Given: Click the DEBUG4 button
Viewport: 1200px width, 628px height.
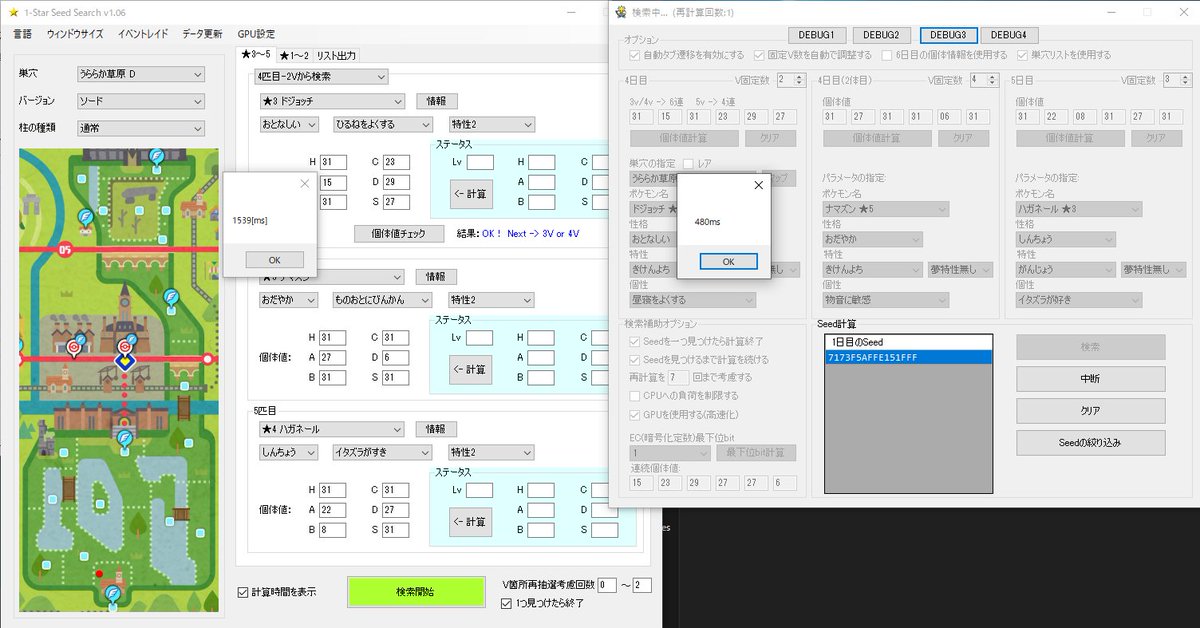Looking at the screenshot, I should point(1010,35).
